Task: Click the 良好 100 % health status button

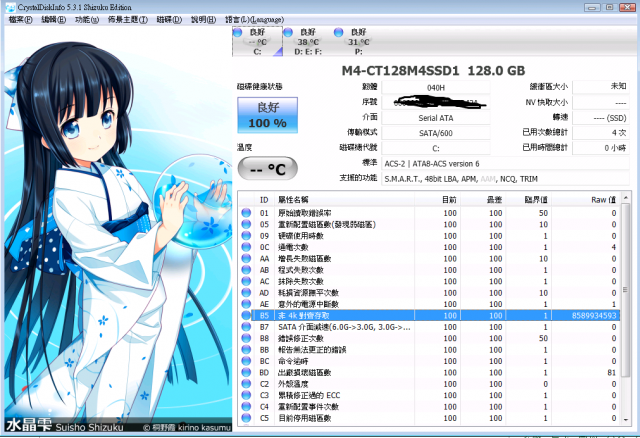Action: [x=267, y=115]
